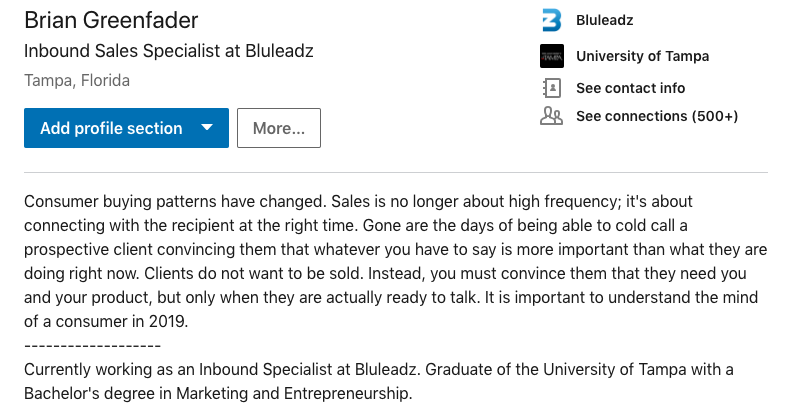Click the contact info address book icon
The height and width of the screenshot is (419, 789).
point(551,88)
